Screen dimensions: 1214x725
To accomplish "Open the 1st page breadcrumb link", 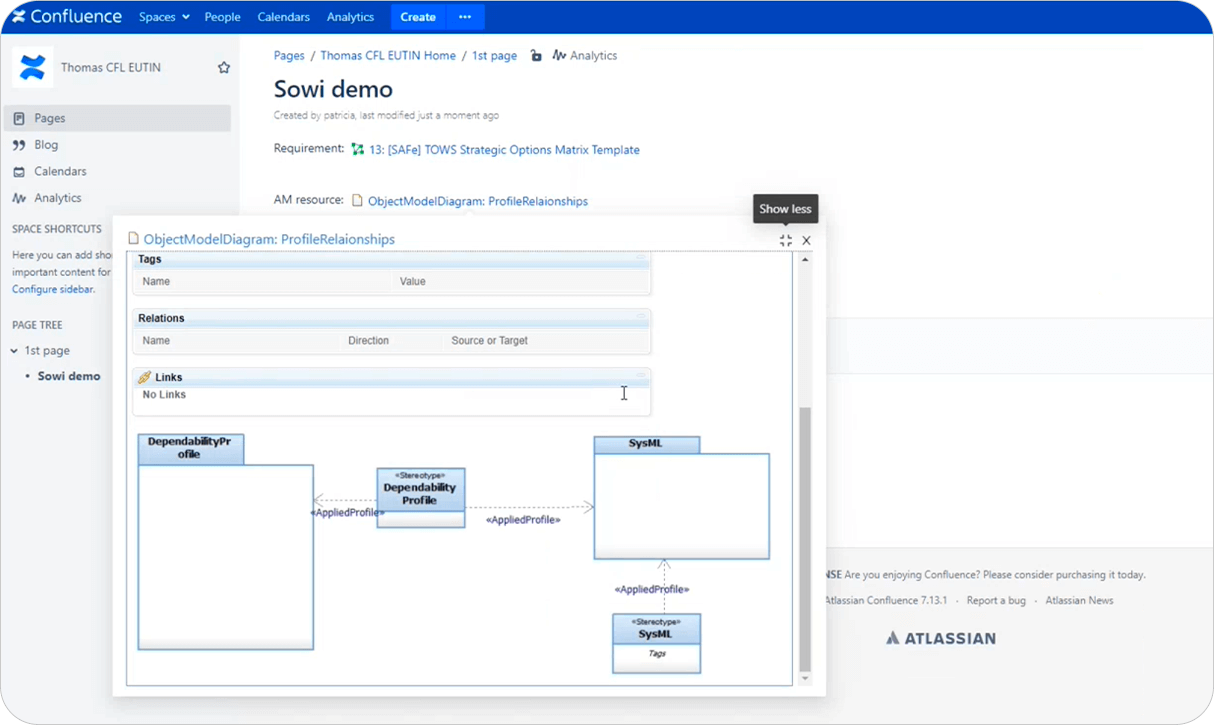I will [x=494, y=56].
